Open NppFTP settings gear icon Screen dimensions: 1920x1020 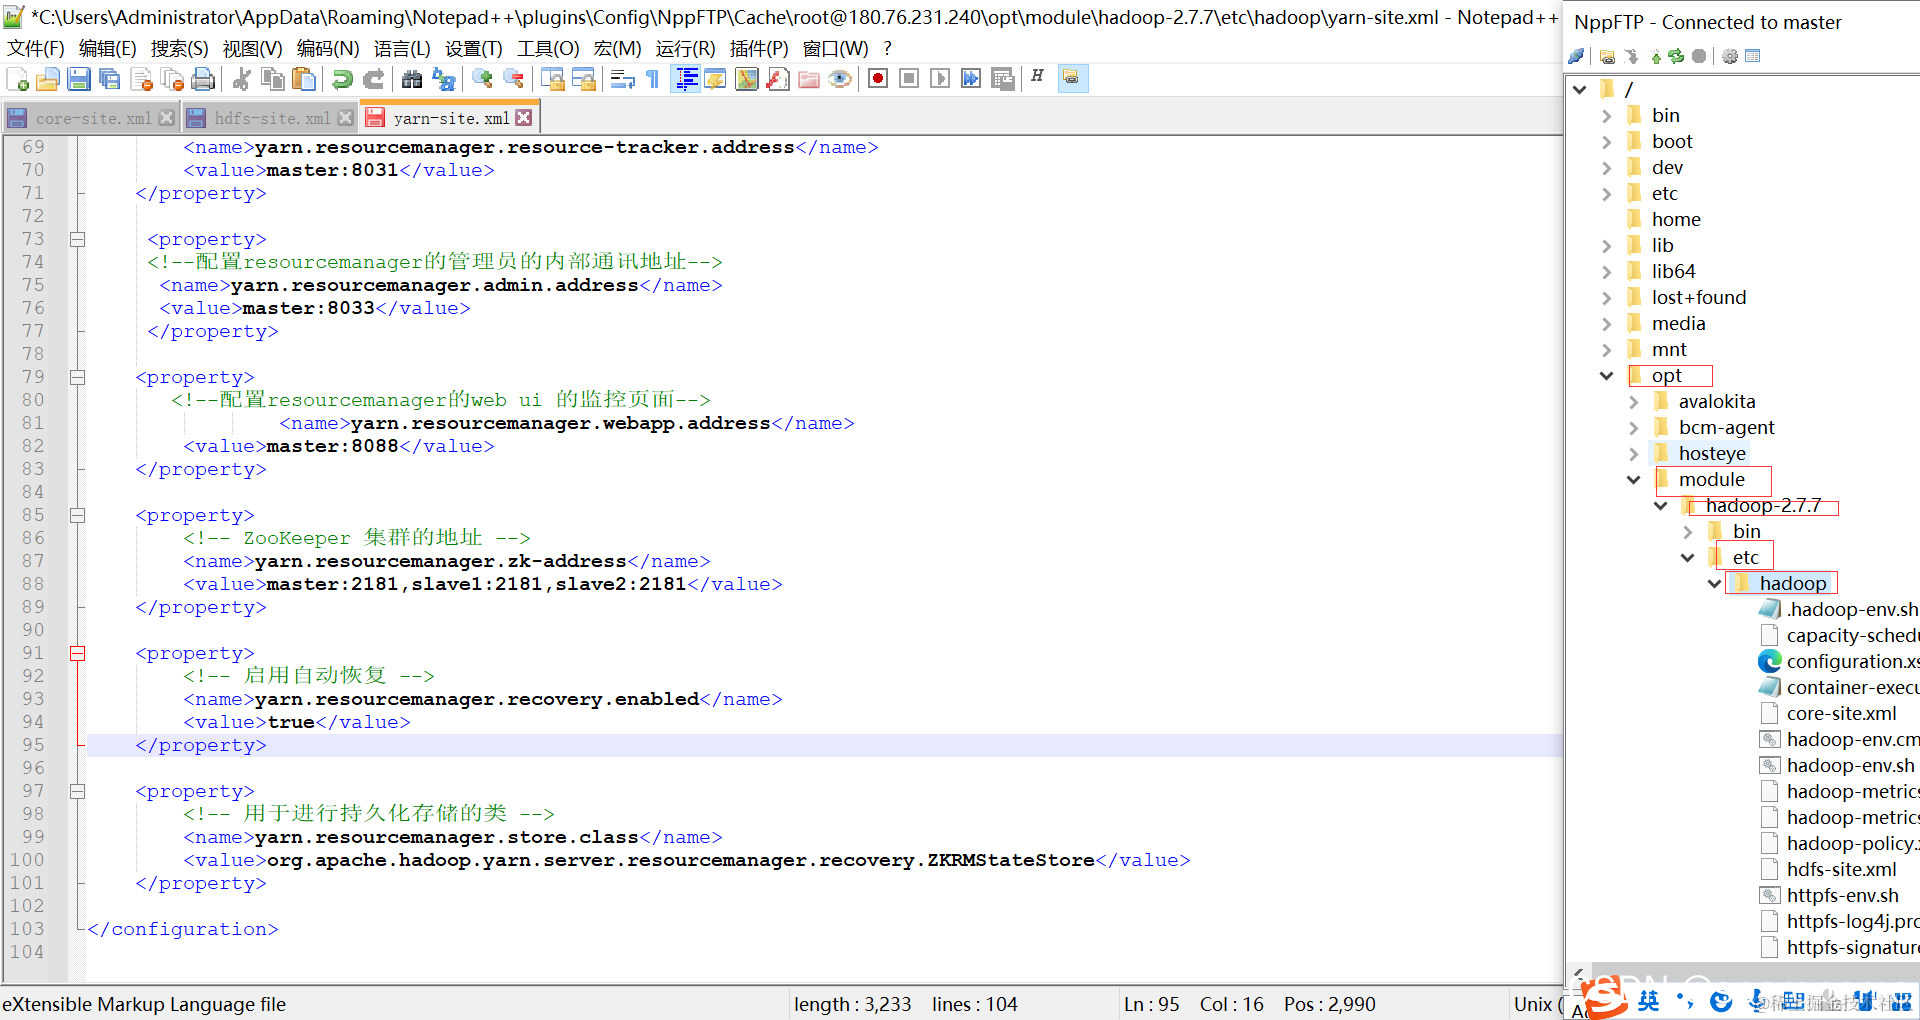click(1730, 56)
